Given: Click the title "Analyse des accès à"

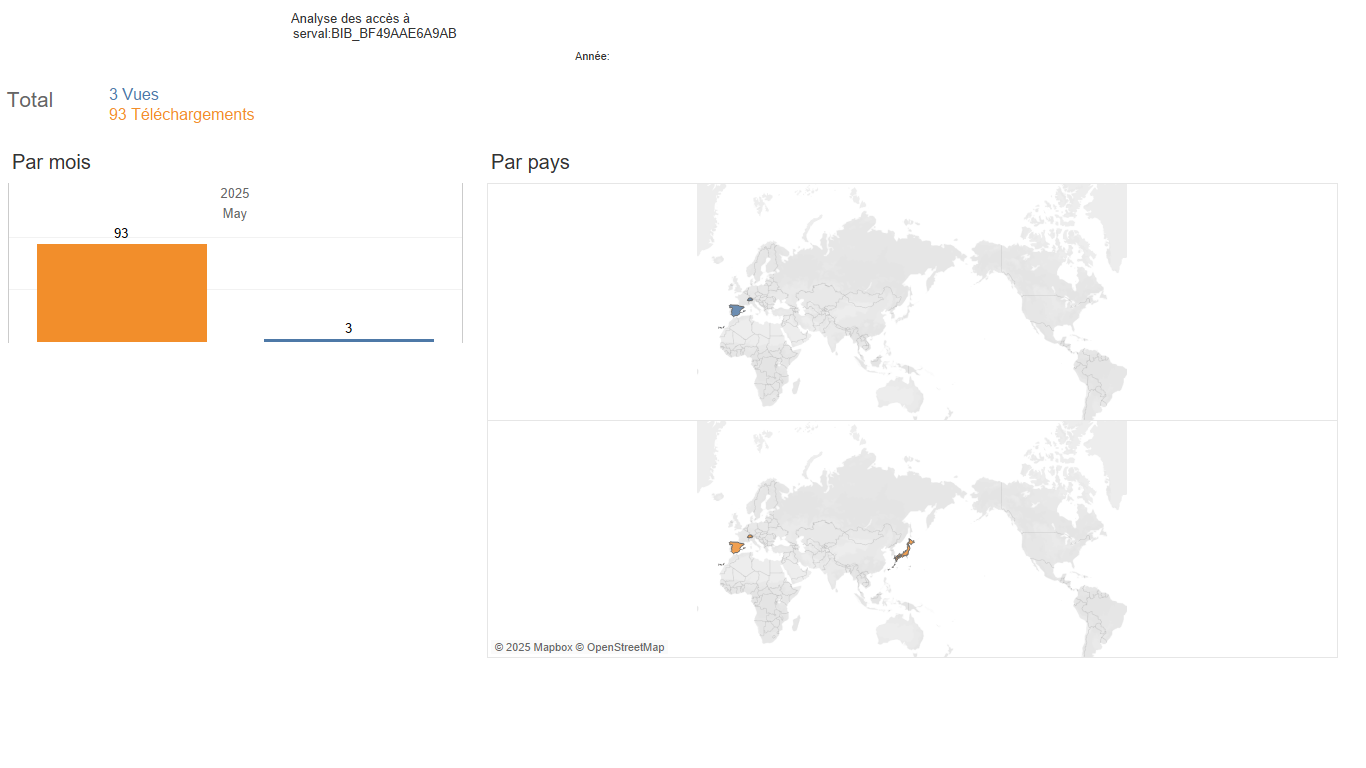Looking at the screenshot, I should (x=350, y=19).
